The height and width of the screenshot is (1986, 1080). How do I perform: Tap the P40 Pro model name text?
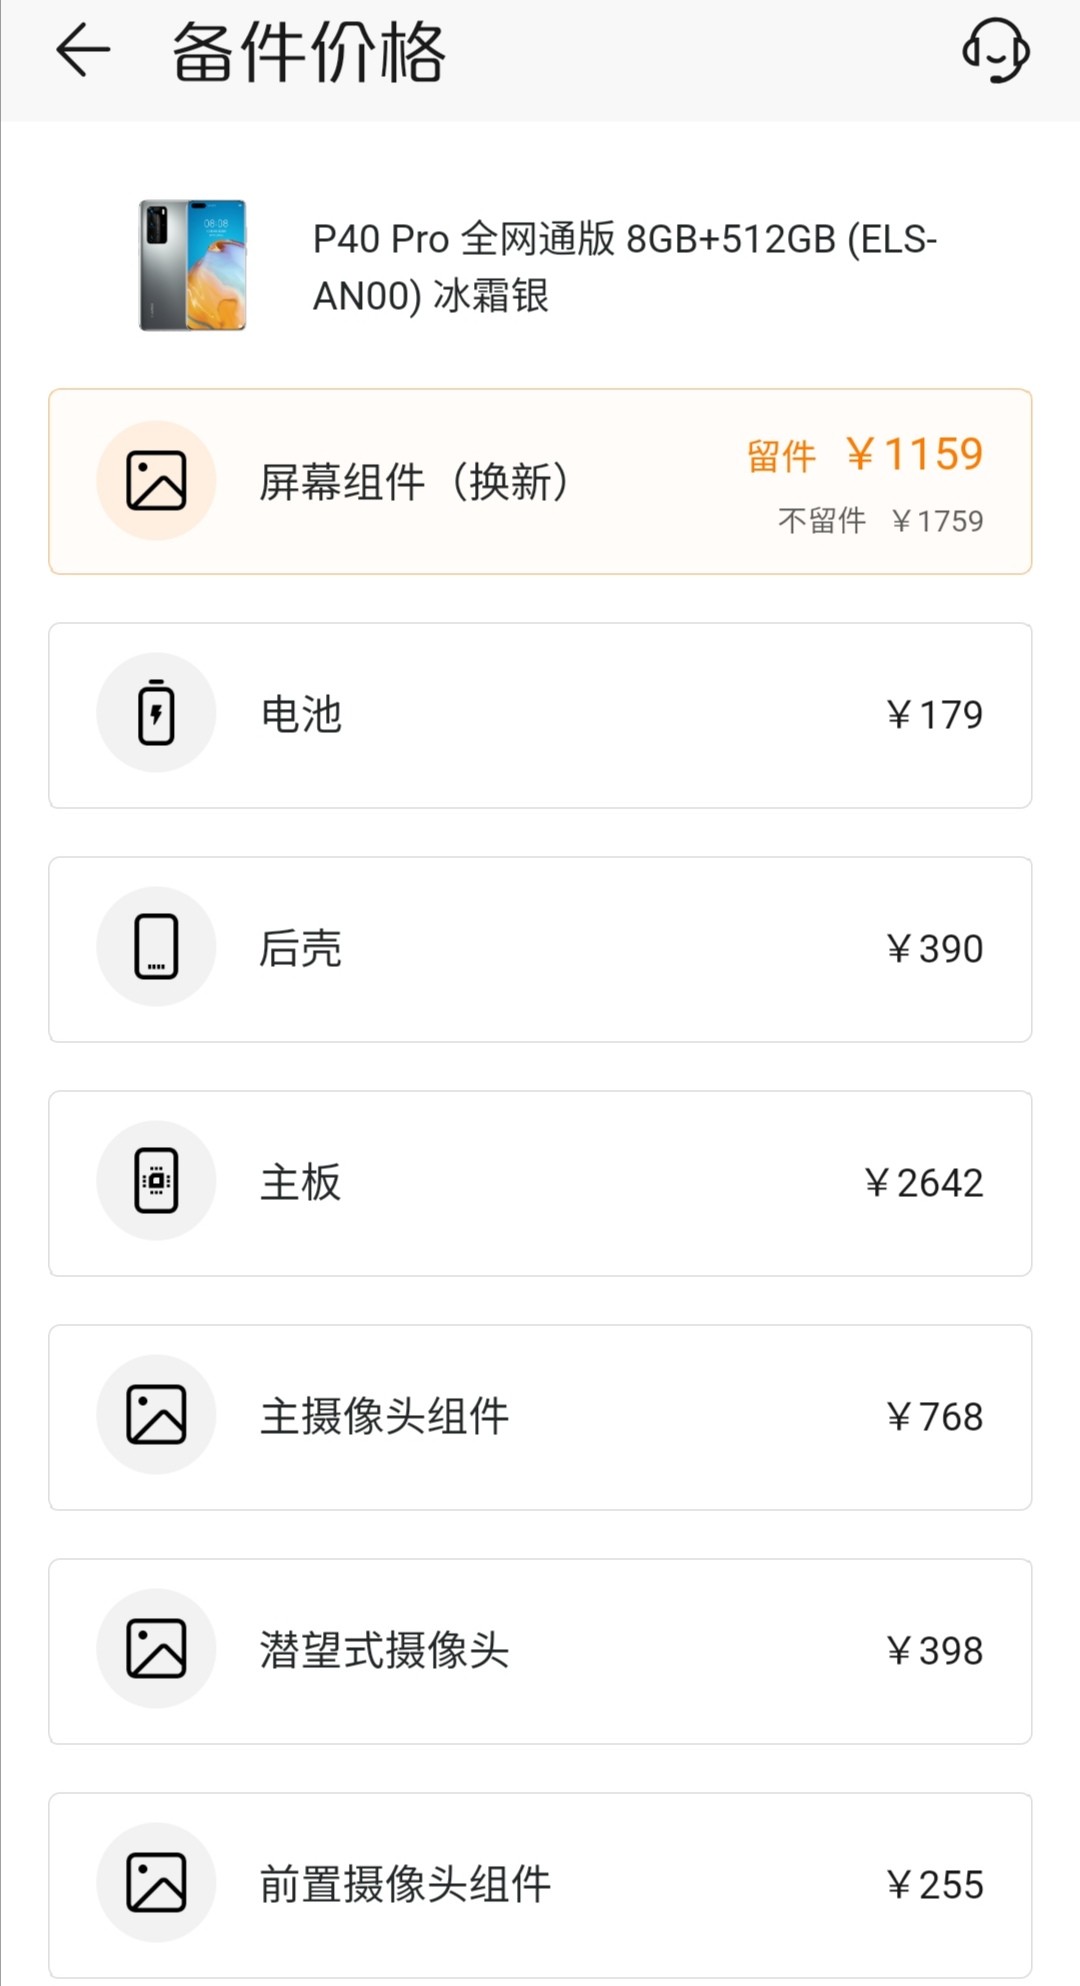point(624,267)
